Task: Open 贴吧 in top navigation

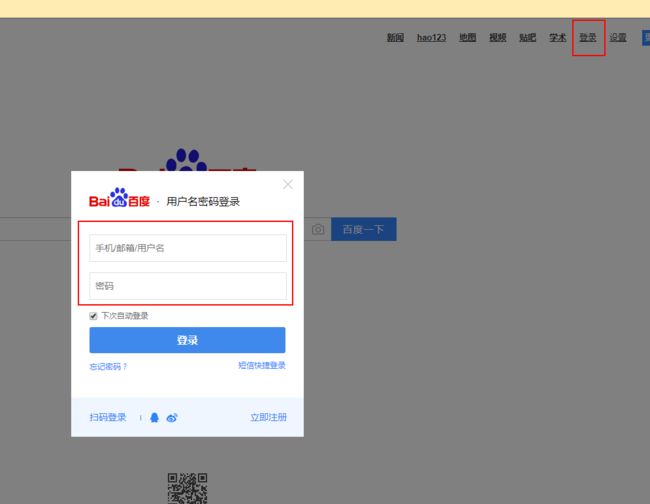Action: pos(528,38)
